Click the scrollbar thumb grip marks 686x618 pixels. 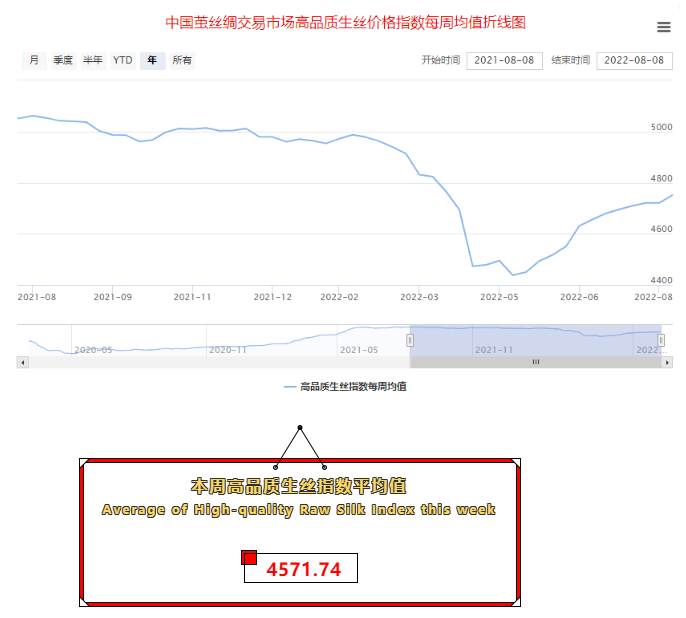point(535,362)
